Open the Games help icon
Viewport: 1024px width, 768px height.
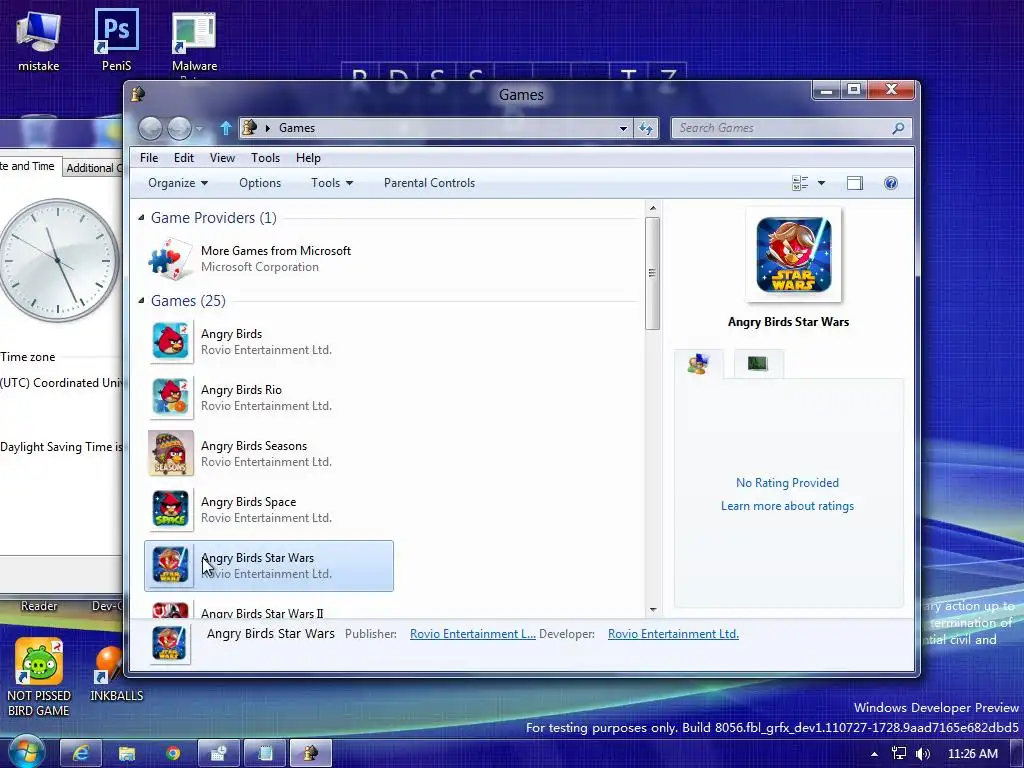tap(891, 184)
